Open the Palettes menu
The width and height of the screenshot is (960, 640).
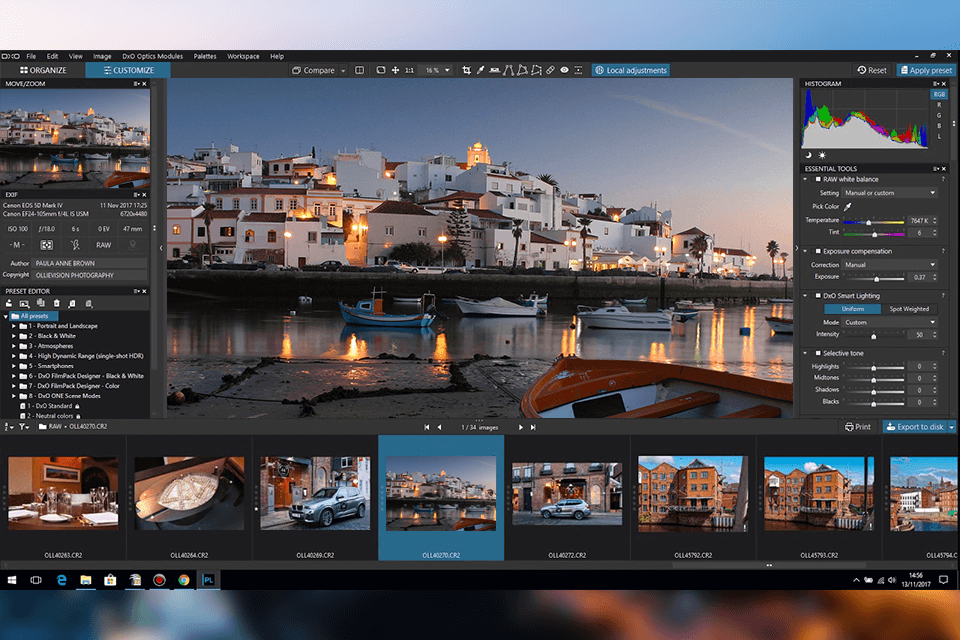205,56
